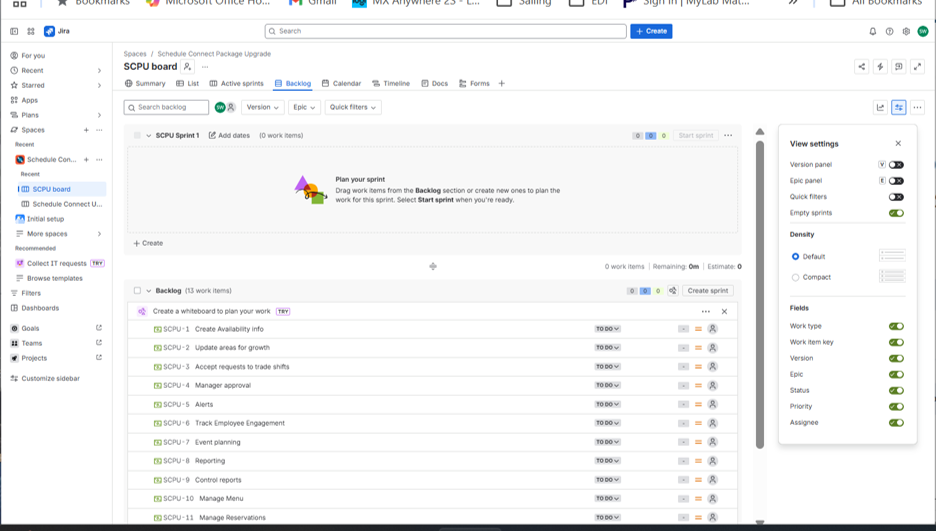The image size is (936, 531).
Task: Open the Jira settings gear icon
Action: [x=906, y=31]
